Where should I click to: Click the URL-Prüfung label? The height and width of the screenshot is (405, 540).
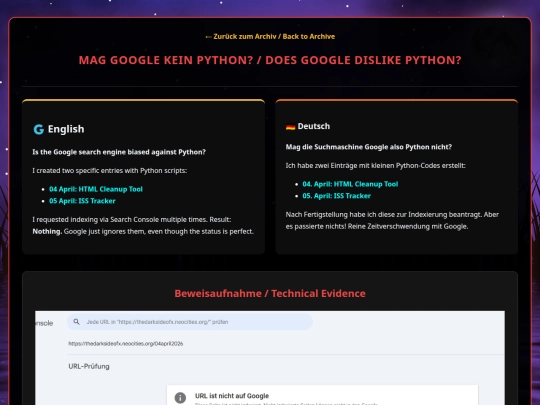[89, 366]
